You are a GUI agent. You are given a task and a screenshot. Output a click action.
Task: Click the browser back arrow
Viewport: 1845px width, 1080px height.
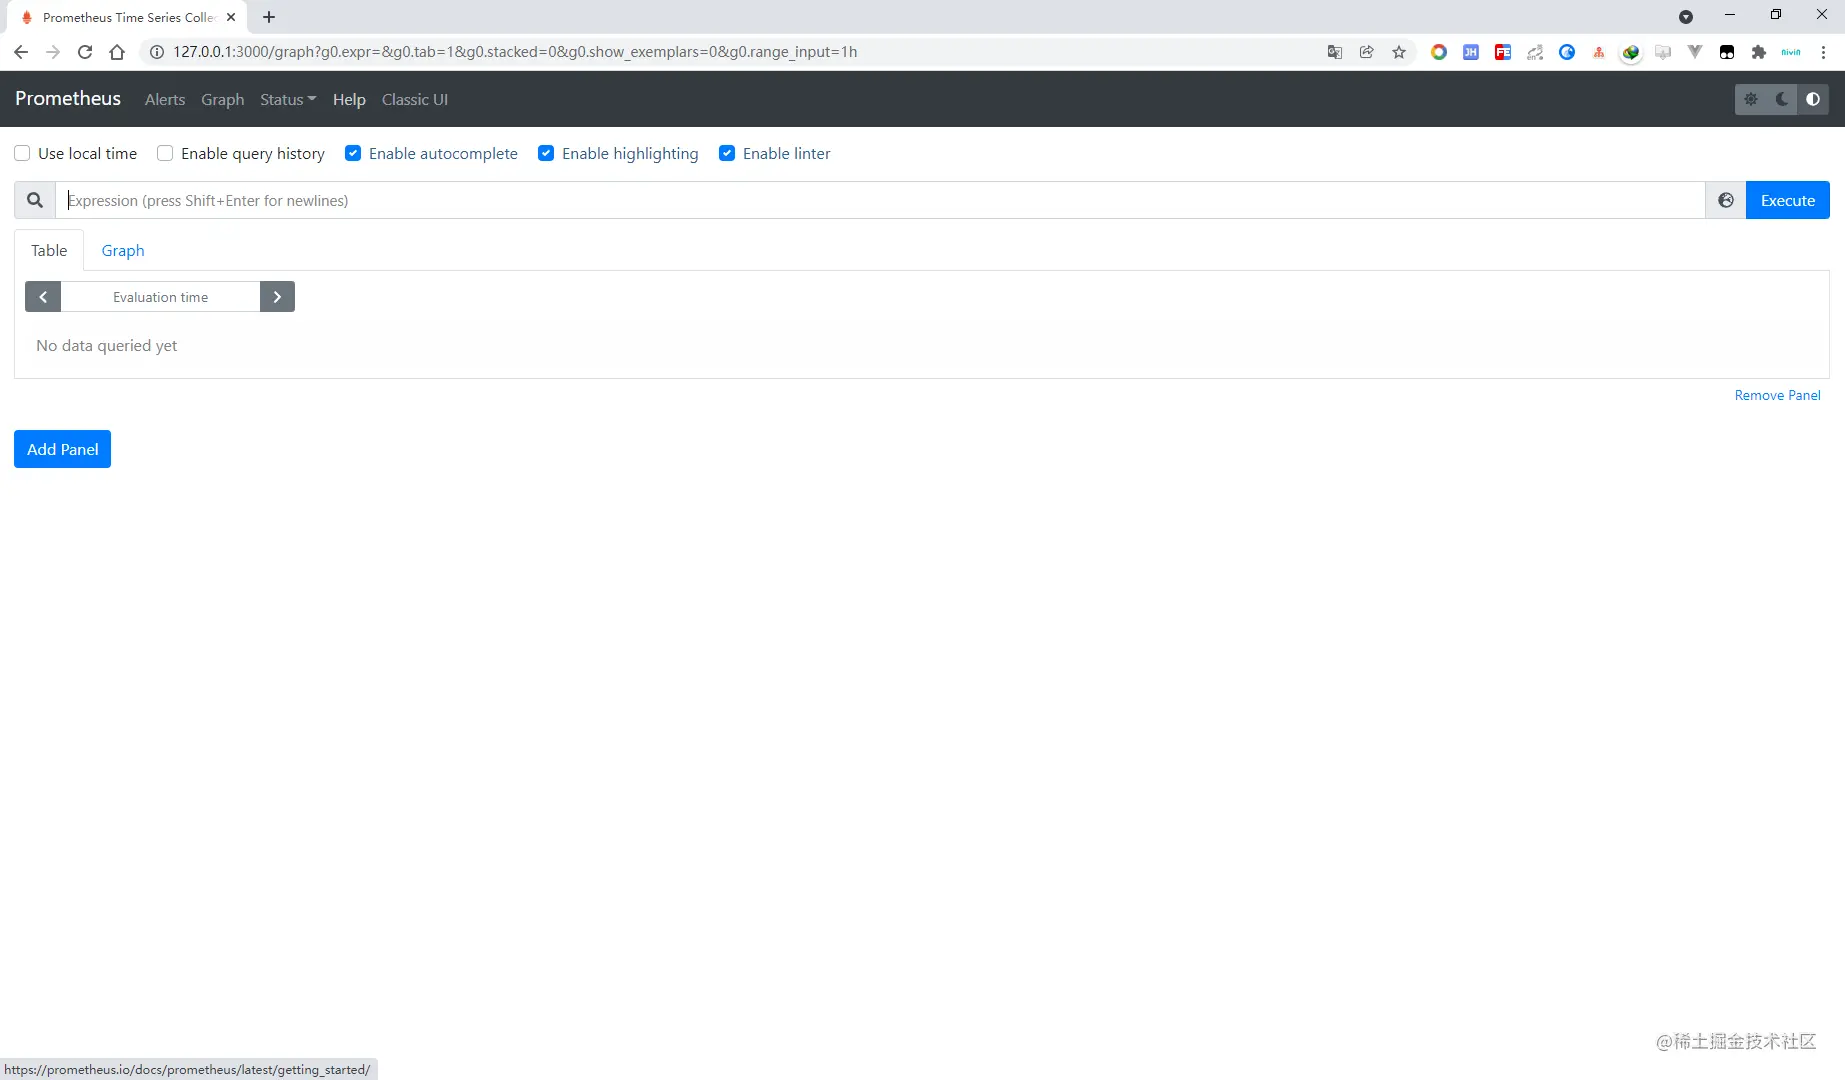21,52
